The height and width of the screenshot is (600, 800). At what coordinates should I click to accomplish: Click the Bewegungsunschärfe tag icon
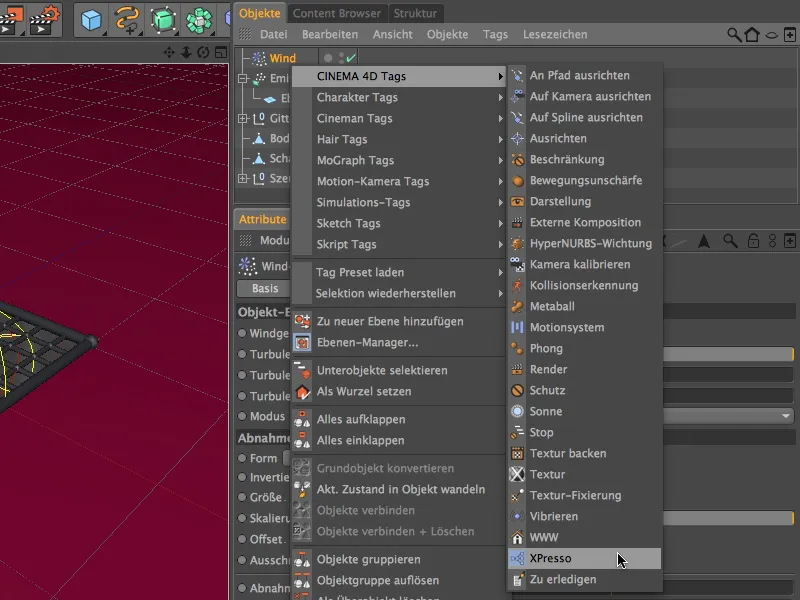click(x=517, y=181)
